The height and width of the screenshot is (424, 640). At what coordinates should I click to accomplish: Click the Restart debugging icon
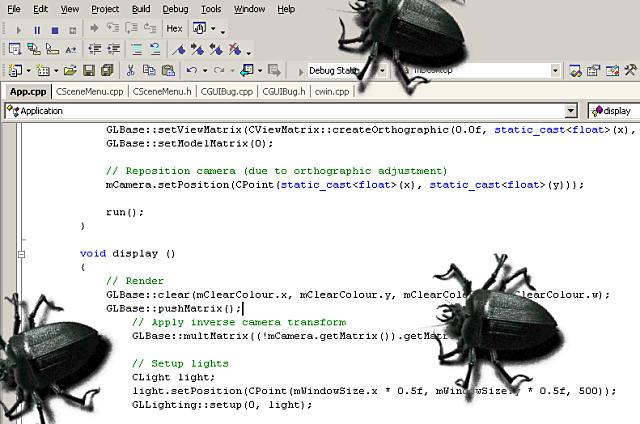(73, 30)
